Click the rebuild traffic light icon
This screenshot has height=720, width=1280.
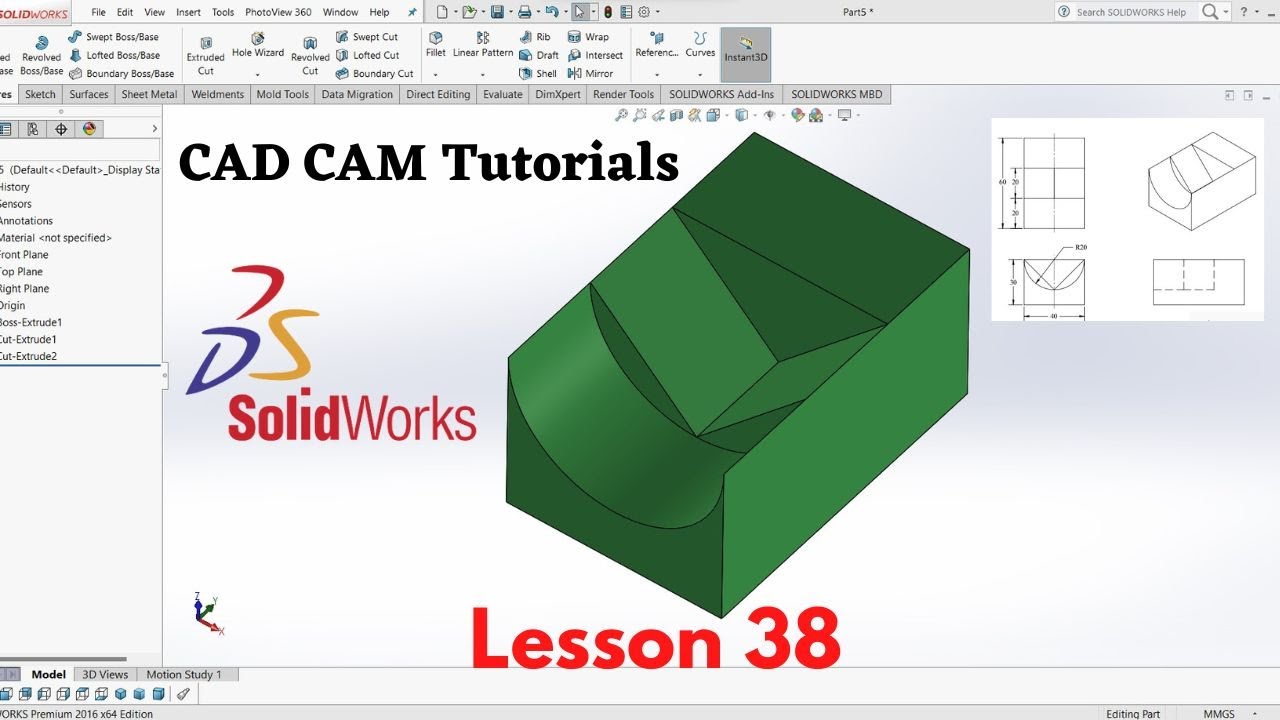tap(607, 12)
